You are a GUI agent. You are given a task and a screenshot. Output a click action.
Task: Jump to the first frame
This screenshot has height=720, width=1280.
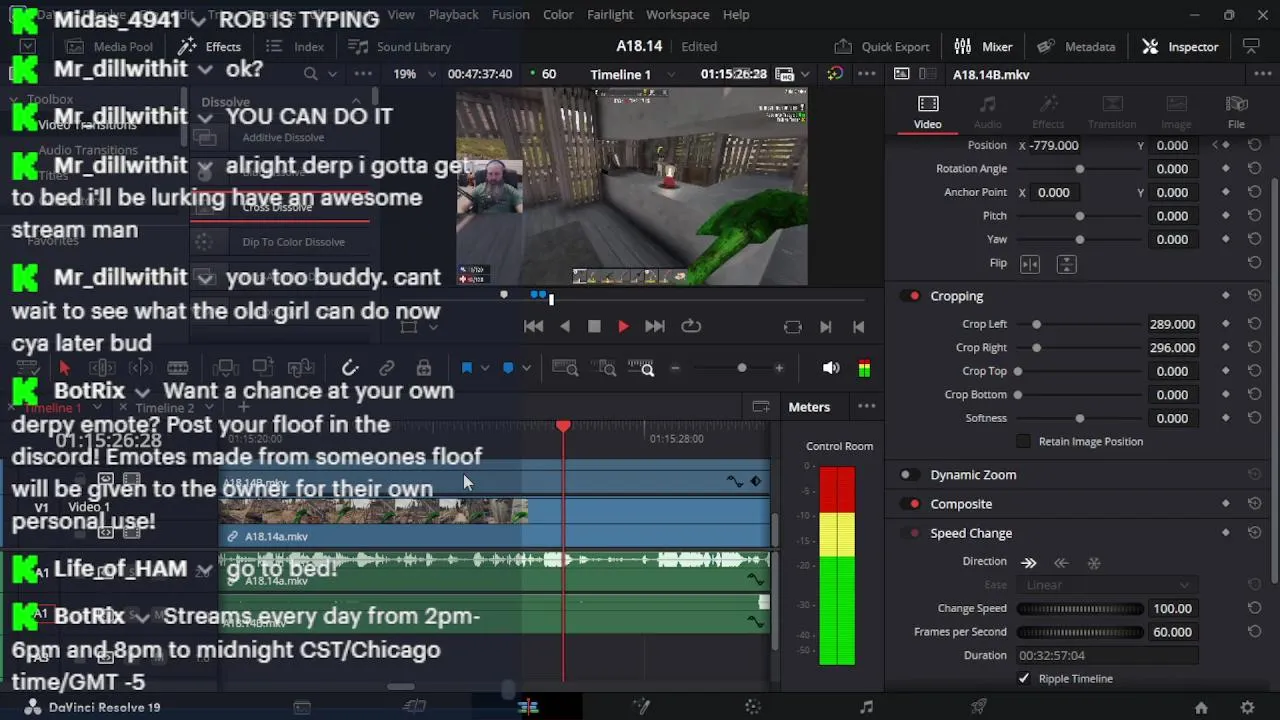(x=534, y=326)
